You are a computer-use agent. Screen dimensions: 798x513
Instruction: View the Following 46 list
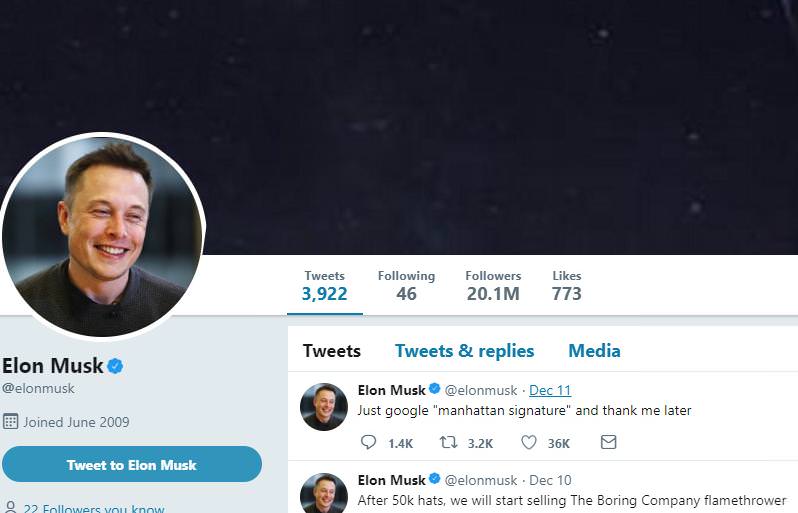coord(406,286)
